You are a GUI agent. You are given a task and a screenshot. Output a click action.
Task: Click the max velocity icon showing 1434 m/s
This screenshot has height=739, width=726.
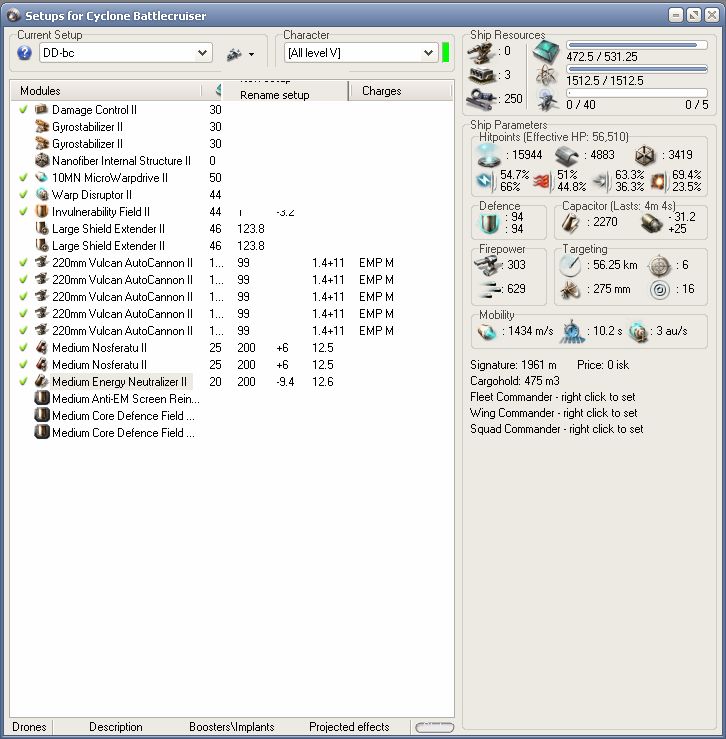pyautogui.click(x=487, y=331)
